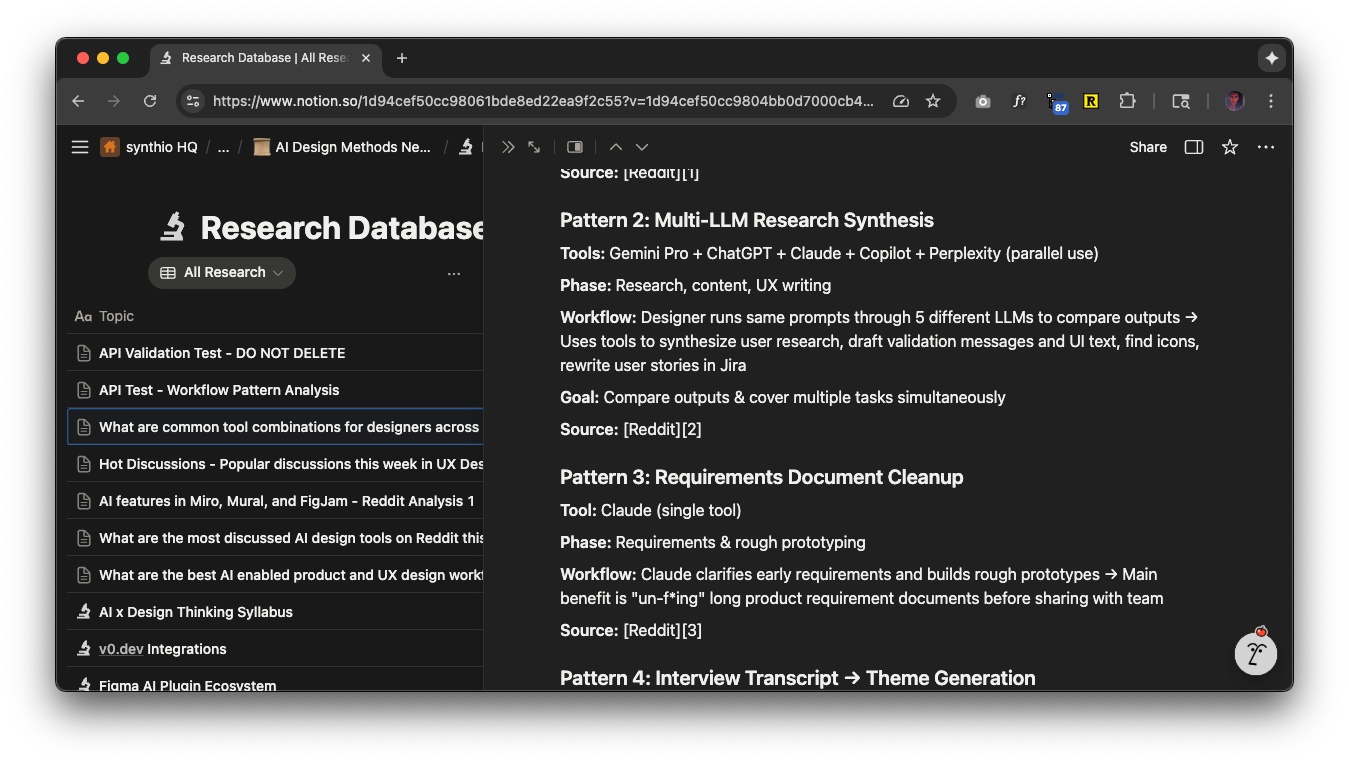Screen dimensions: 1349x765
Task: Go to the next database page
Action: 642,147
